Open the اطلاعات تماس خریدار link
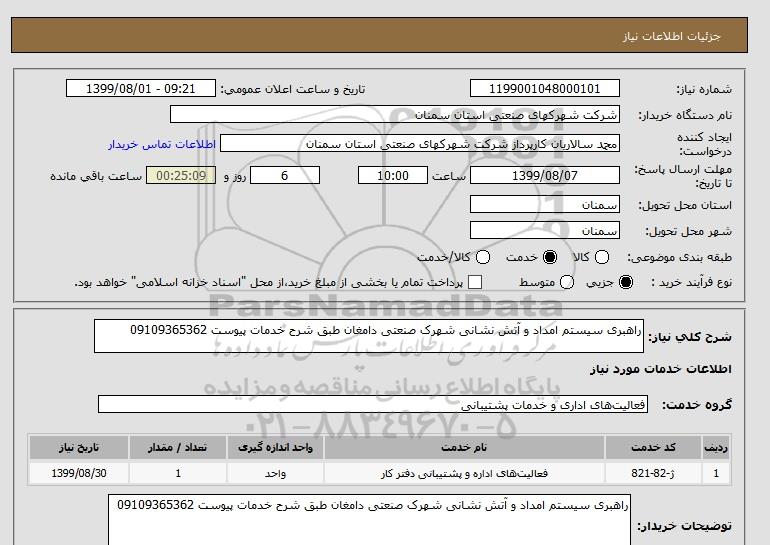 [x=162, y=145]
